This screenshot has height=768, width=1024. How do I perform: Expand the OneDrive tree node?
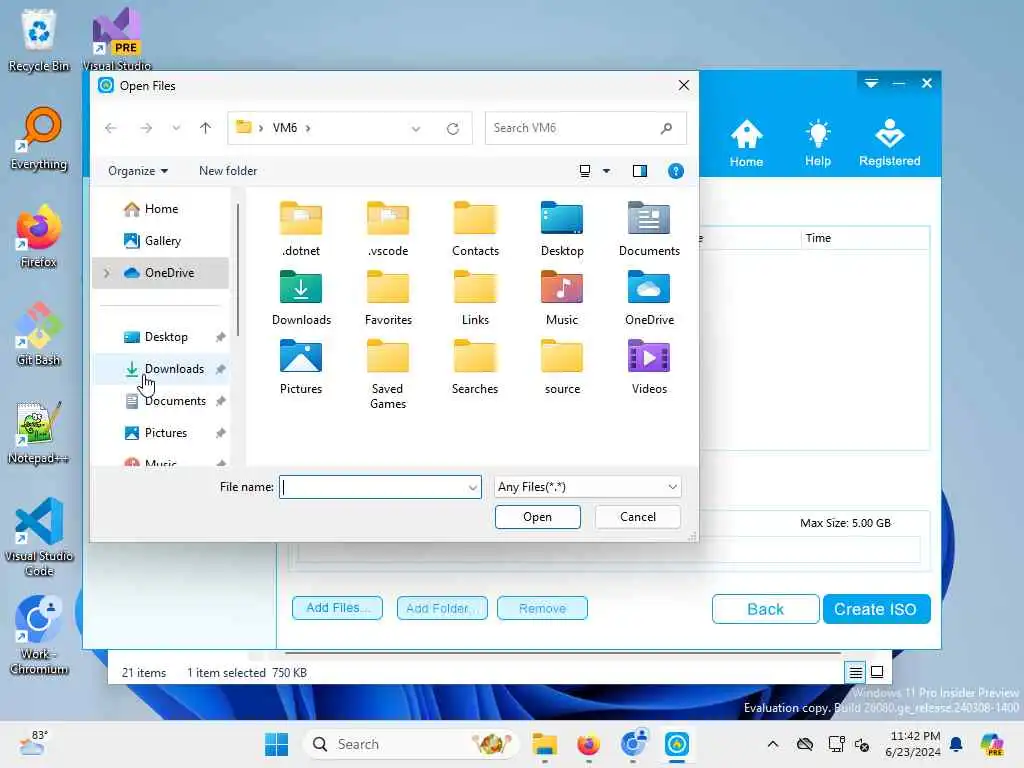[107, 273]
